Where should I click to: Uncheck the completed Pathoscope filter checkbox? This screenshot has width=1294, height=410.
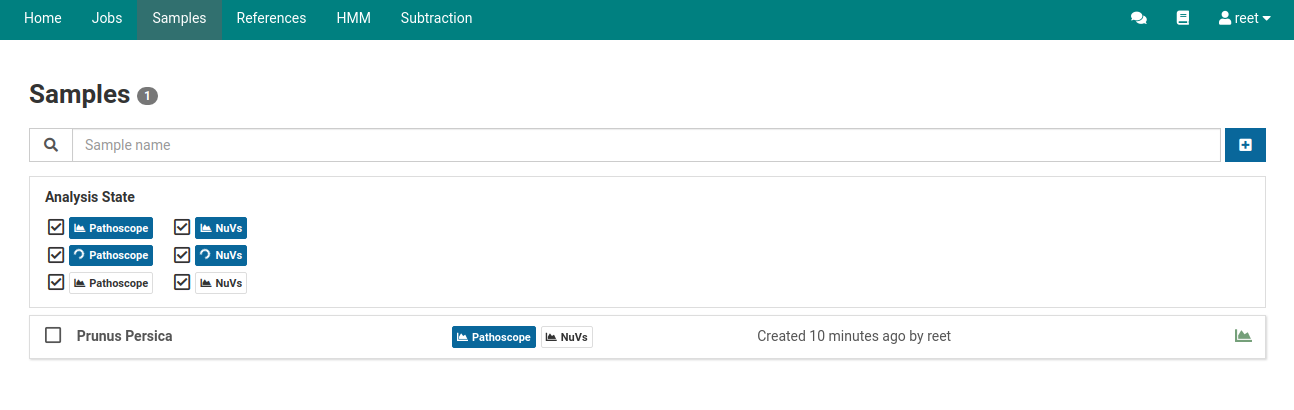pos(56,227)
